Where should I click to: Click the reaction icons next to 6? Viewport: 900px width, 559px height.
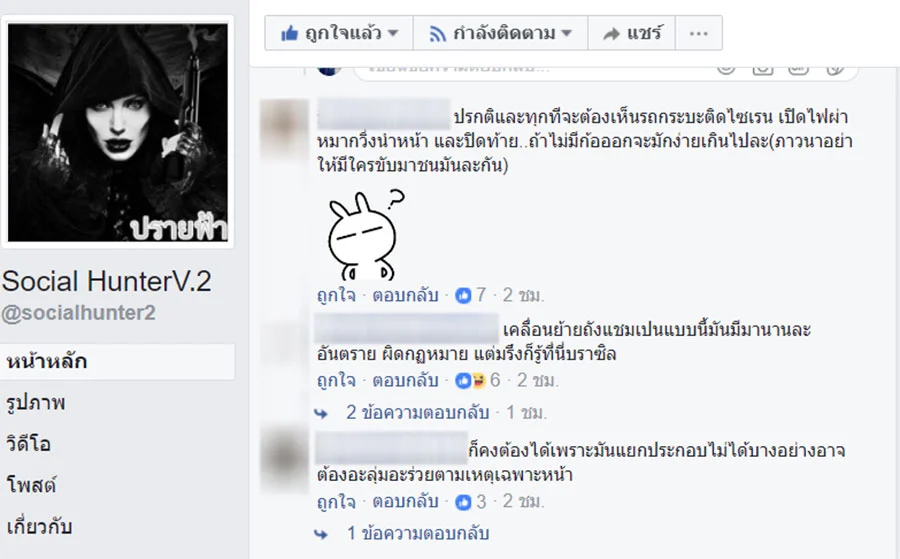click(470, 380)
